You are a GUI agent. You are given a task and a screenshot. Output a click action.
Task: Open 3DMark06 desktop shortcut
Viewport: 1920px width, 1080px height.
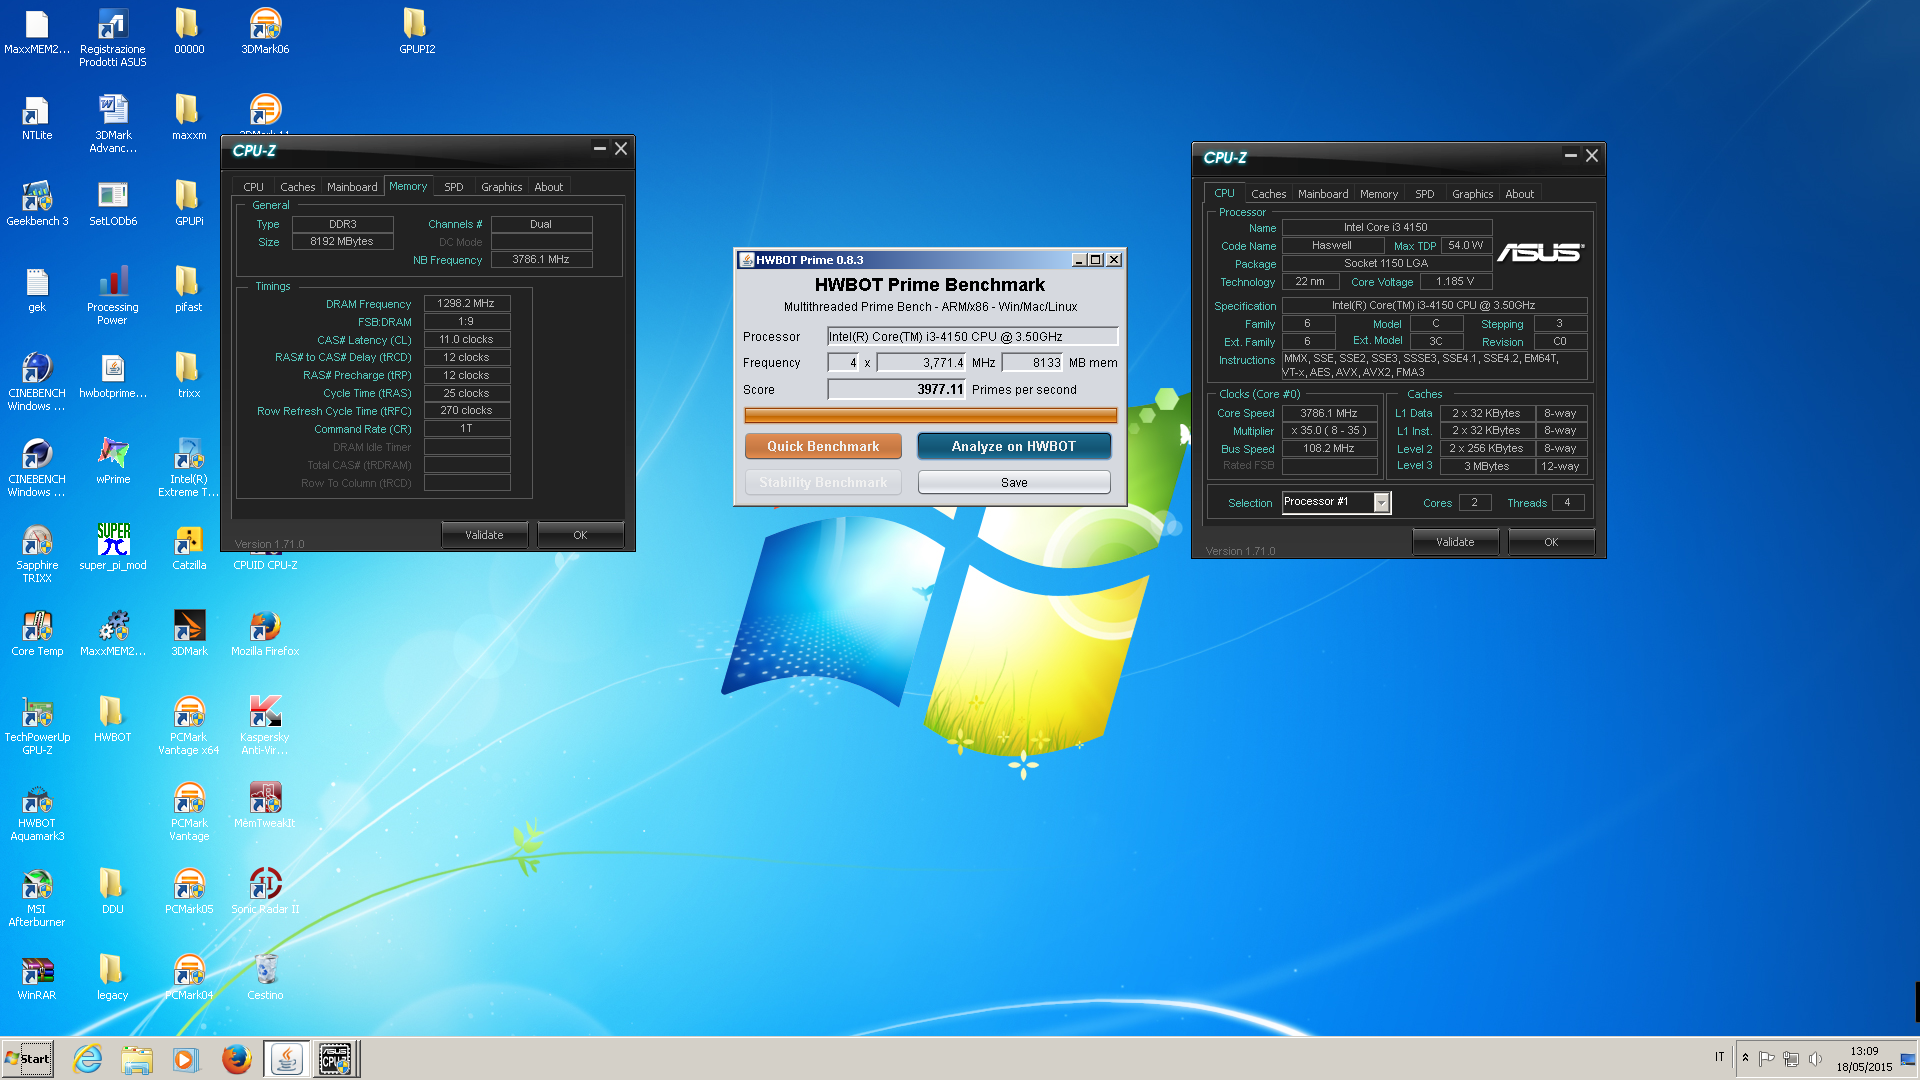[265, 30]
